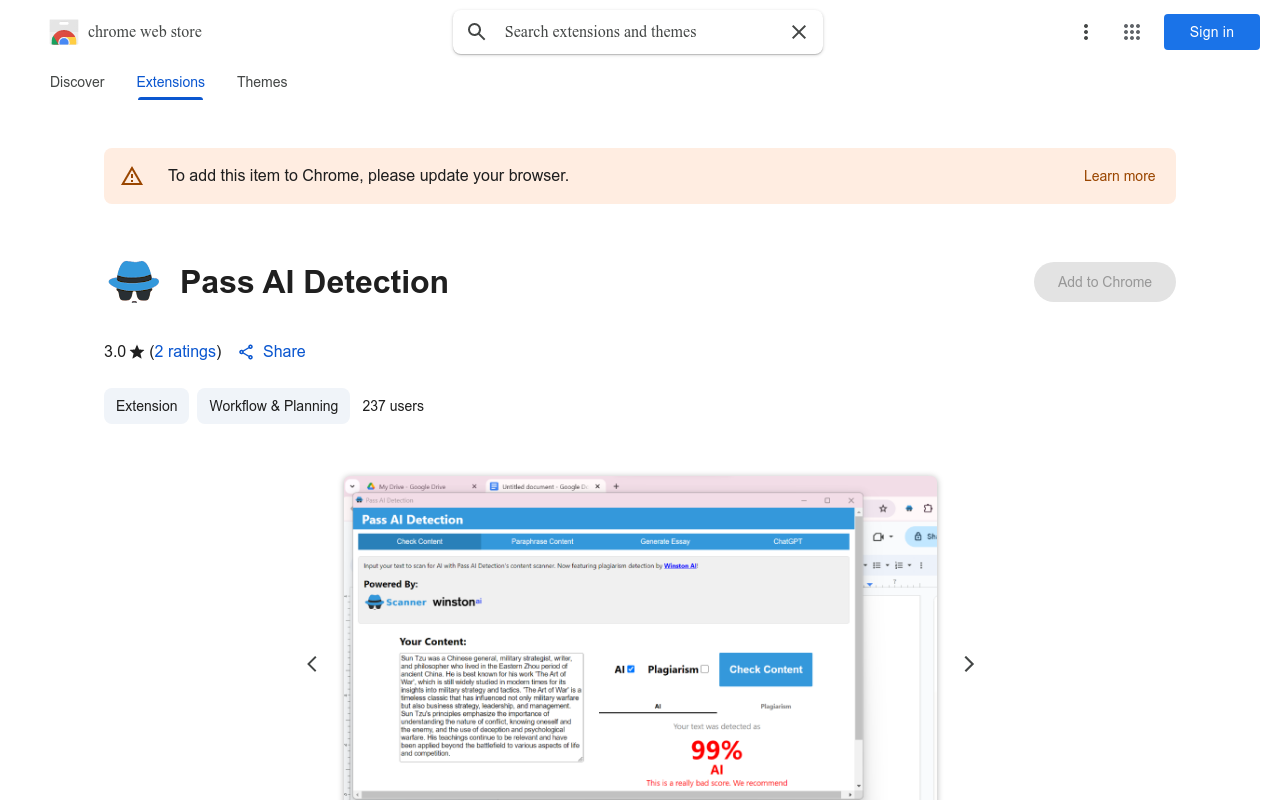Click the 3.0 star rating
The width and height of the screenshot is (1280, 800).
click(x=124, y=352)
